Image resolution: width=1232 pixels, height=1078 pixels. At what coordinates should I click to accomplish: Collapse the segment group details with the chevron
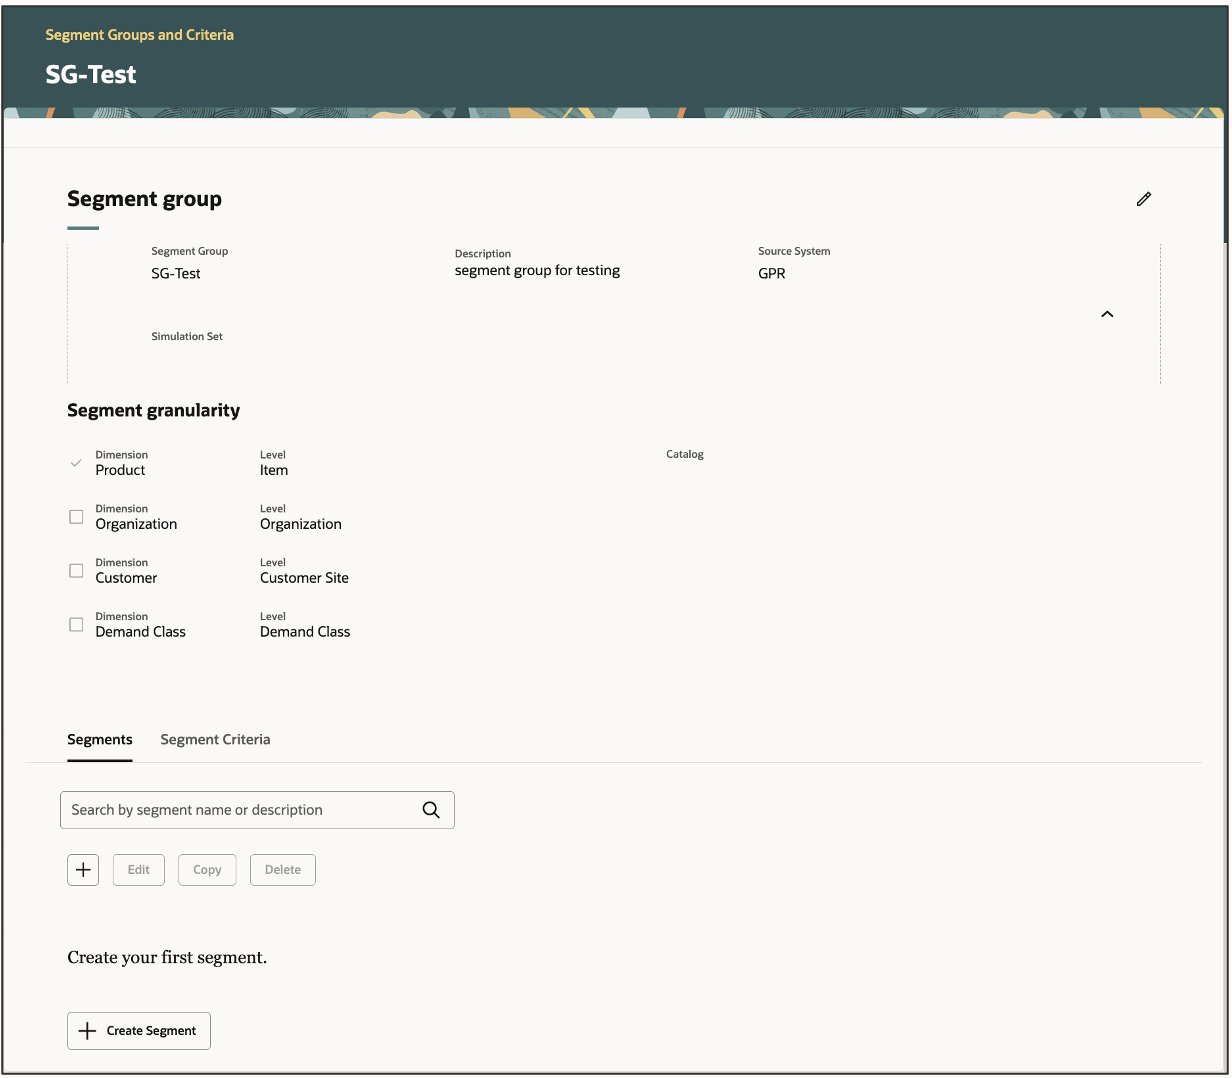1107,313
